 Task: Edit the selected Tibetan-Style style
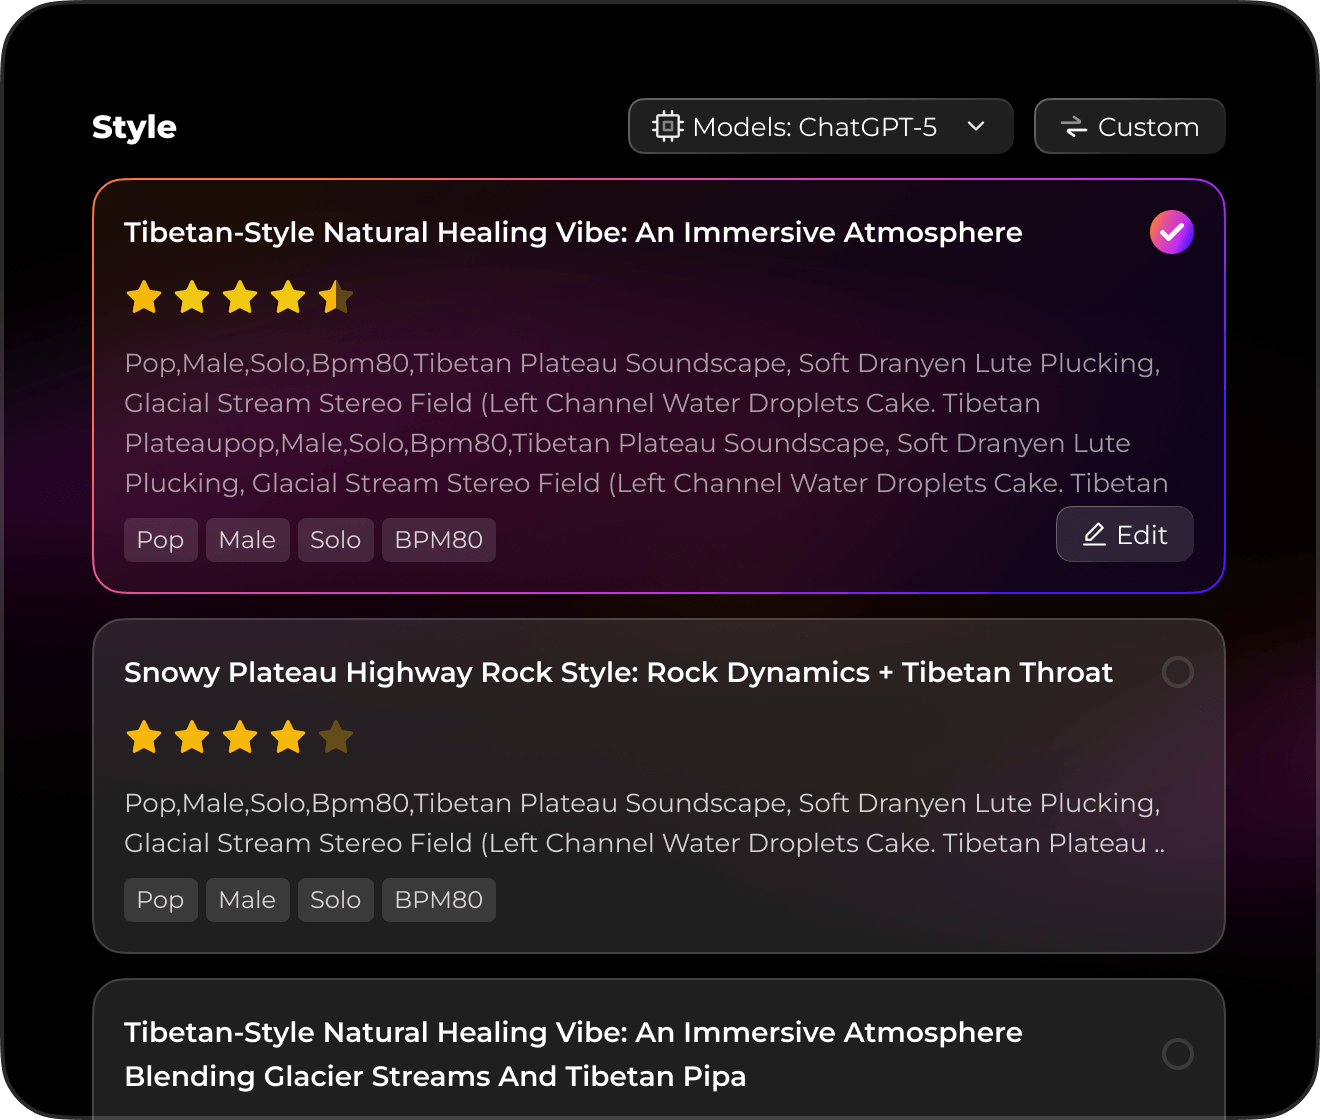pyautogui.click(x=1124, y=535)
